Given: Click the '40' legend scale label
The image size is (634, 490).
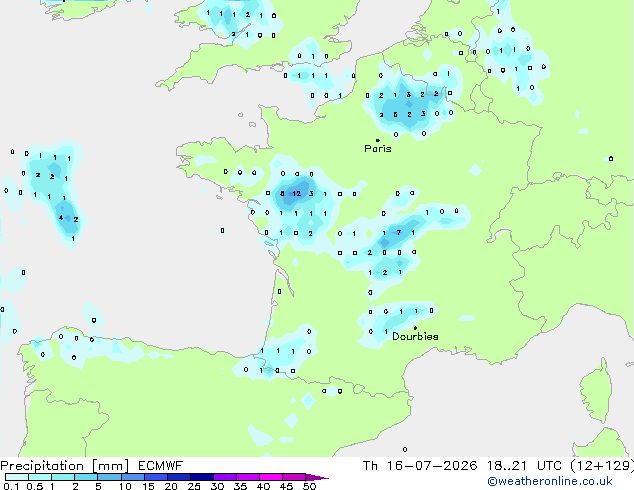Looking at the screenshot, I should [263, 486].
